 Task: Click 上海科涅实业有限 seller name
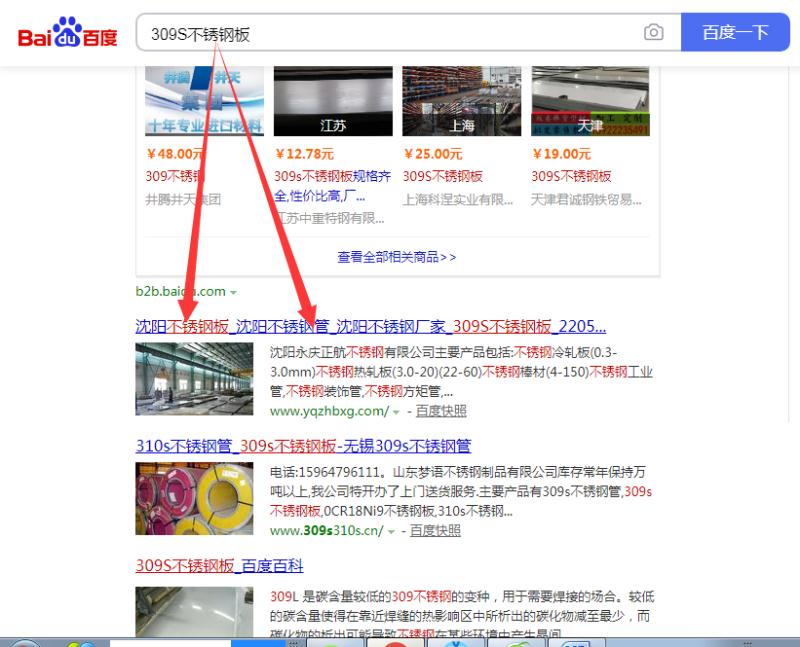tap(458, 200)
